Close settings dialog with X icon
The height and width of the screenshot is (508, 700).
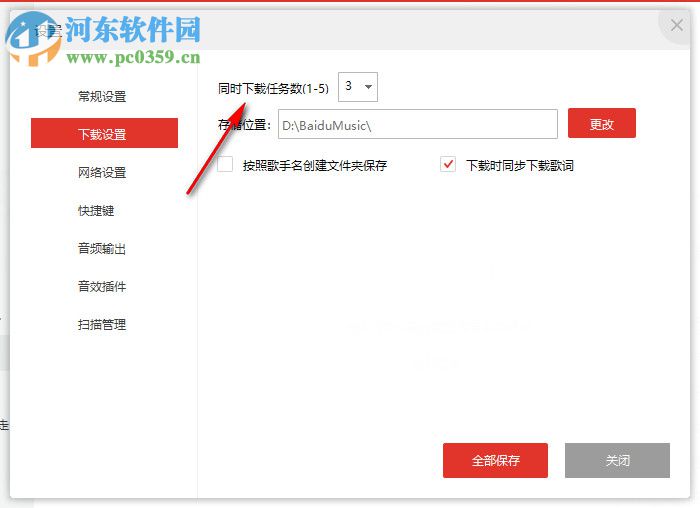677,25
